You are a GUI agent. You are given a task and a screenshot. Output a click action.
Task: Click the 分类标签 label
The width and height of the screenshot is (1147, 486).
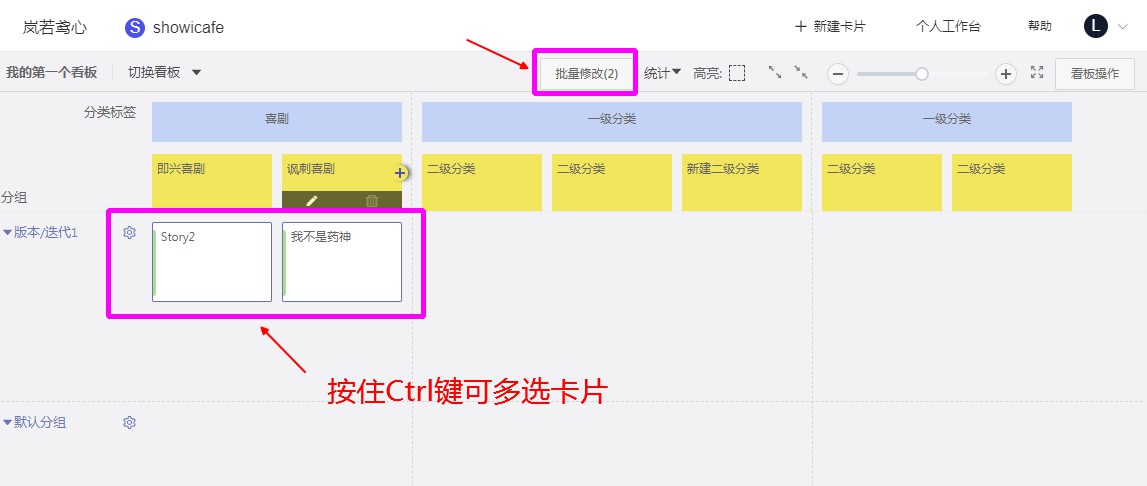coord(110,113)
